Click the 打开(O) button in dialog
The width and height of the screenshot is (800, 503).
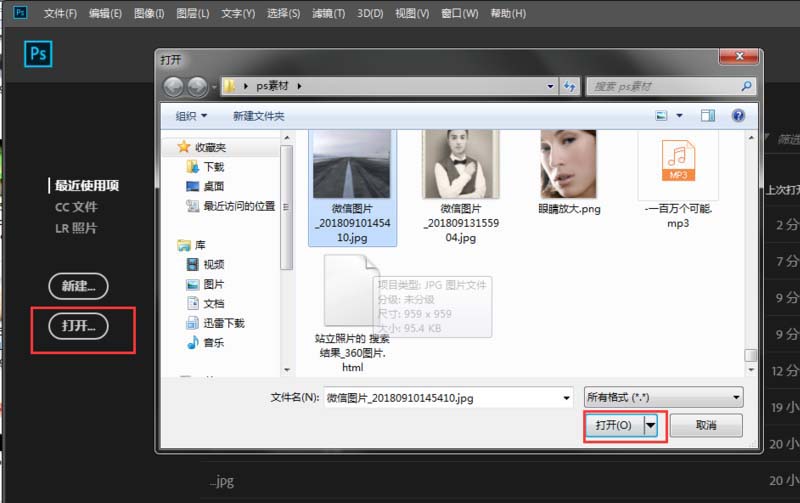point(614,425)
